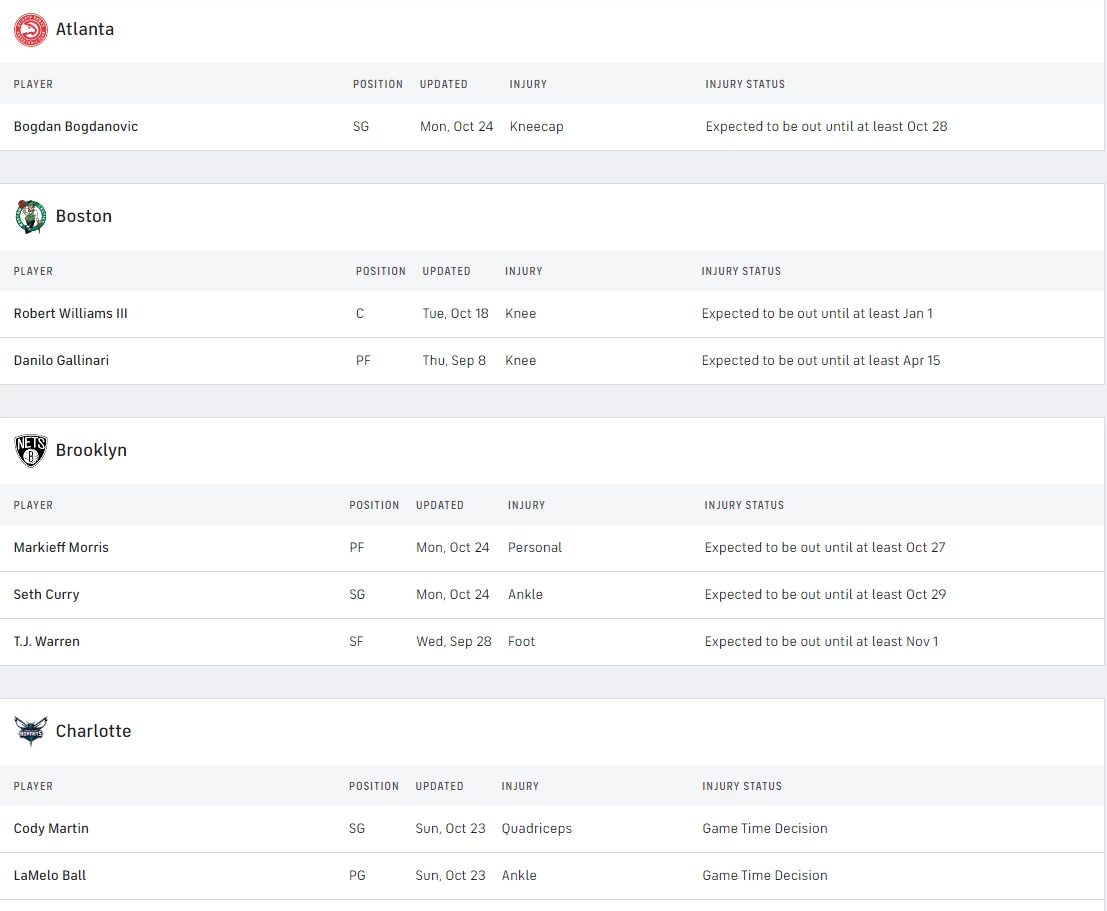Click 'Tue, Oct 18' update date
1107x911 pixels.
[455, 314]
